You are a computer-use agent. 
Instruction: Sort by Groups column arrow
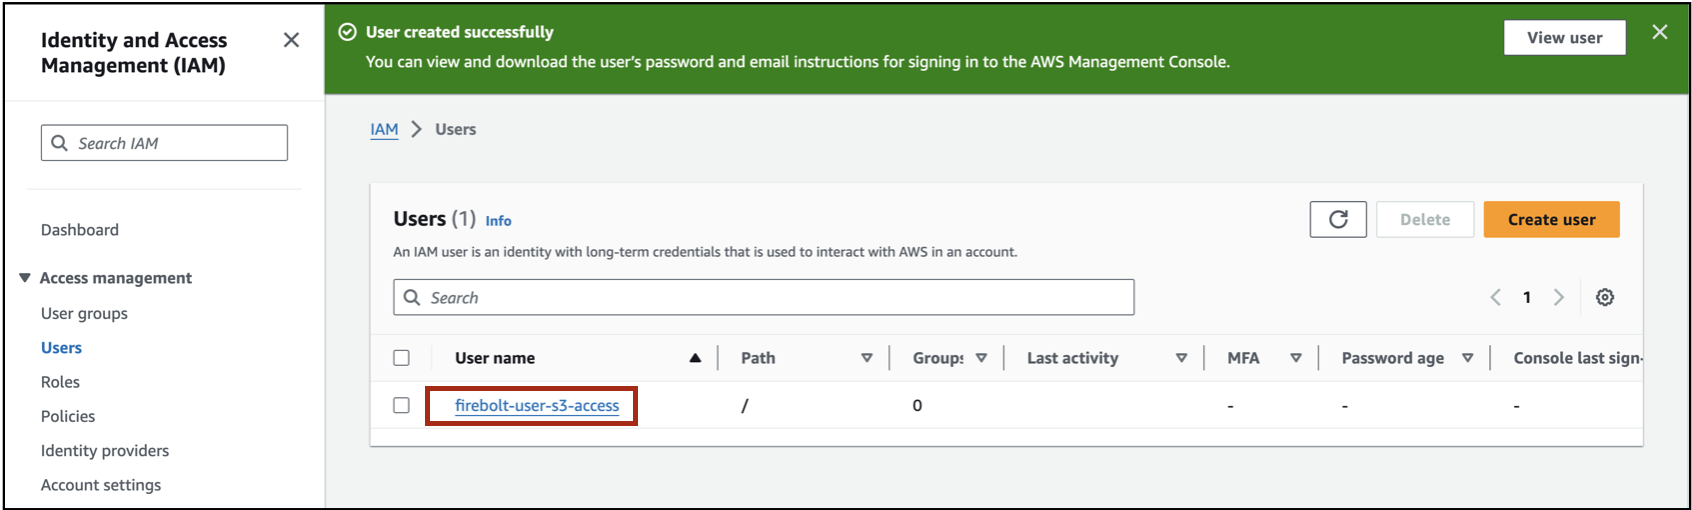pos(981,358)
